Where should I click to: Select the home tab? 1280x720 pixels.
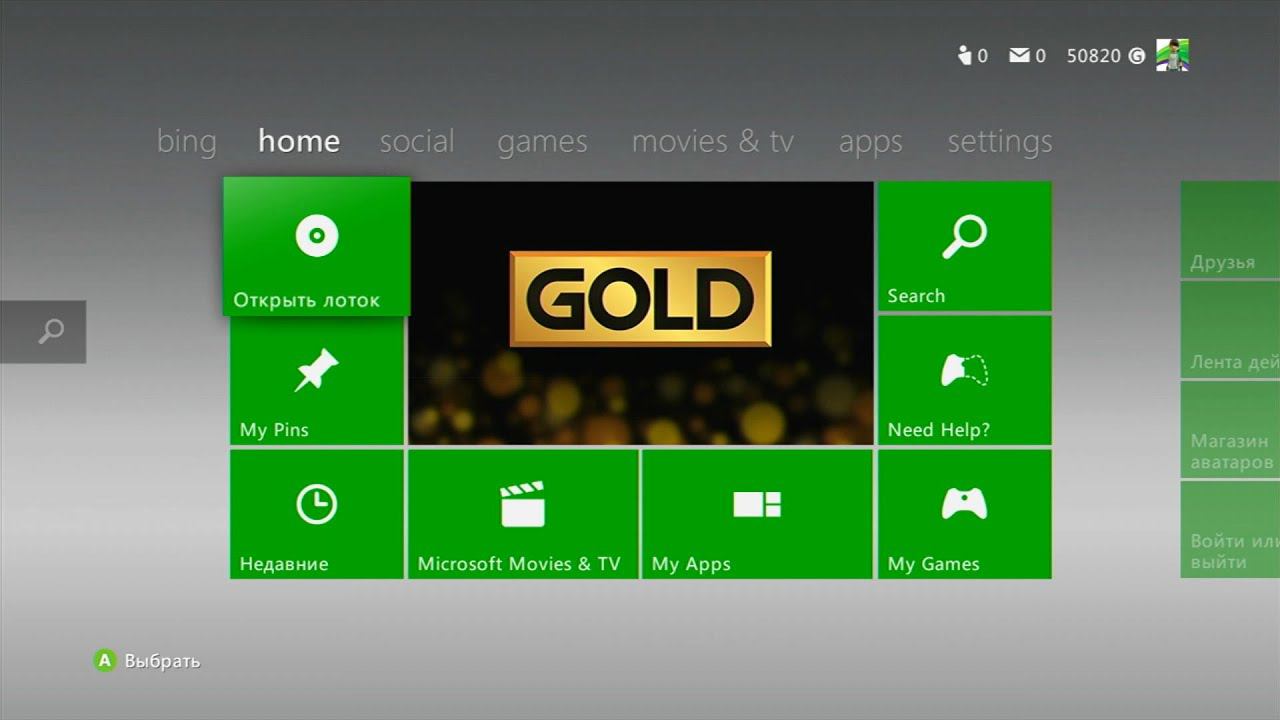coord(298,141)
